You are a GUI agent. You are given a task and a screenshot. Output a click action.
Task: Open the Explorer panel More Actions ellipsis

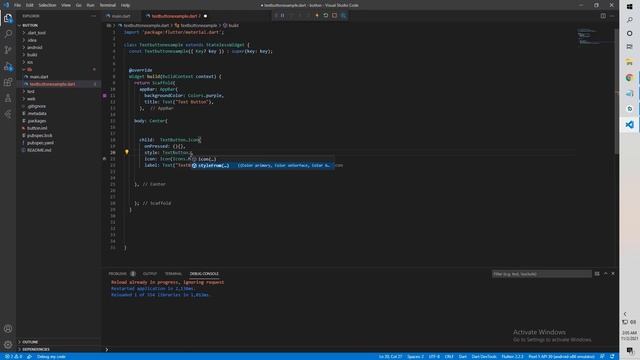pos(93,16)
